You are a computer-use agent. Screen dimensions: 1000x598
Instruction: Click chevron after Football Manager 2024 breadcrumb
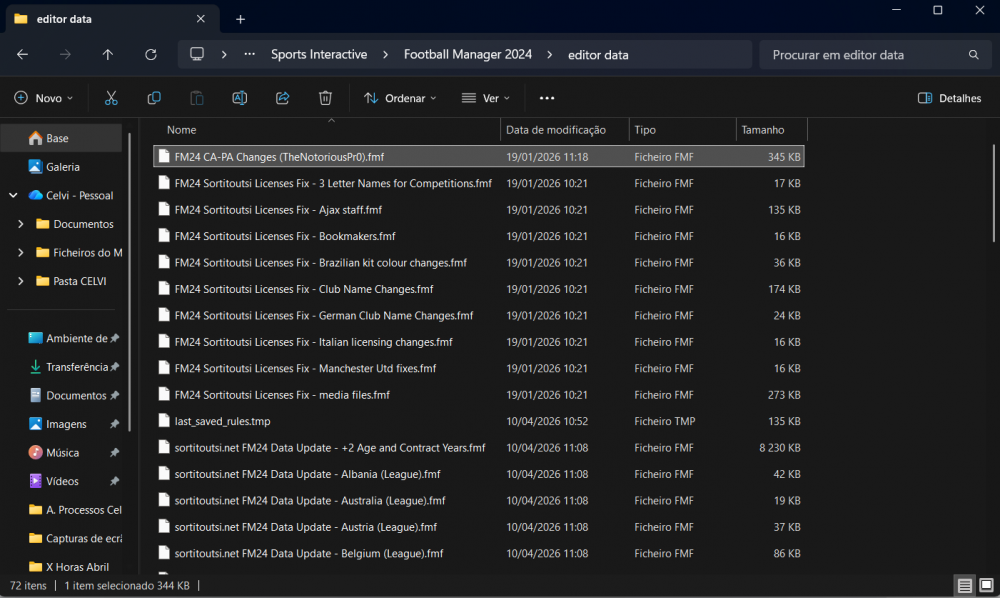pyautogui.click(x=550, y=55)
